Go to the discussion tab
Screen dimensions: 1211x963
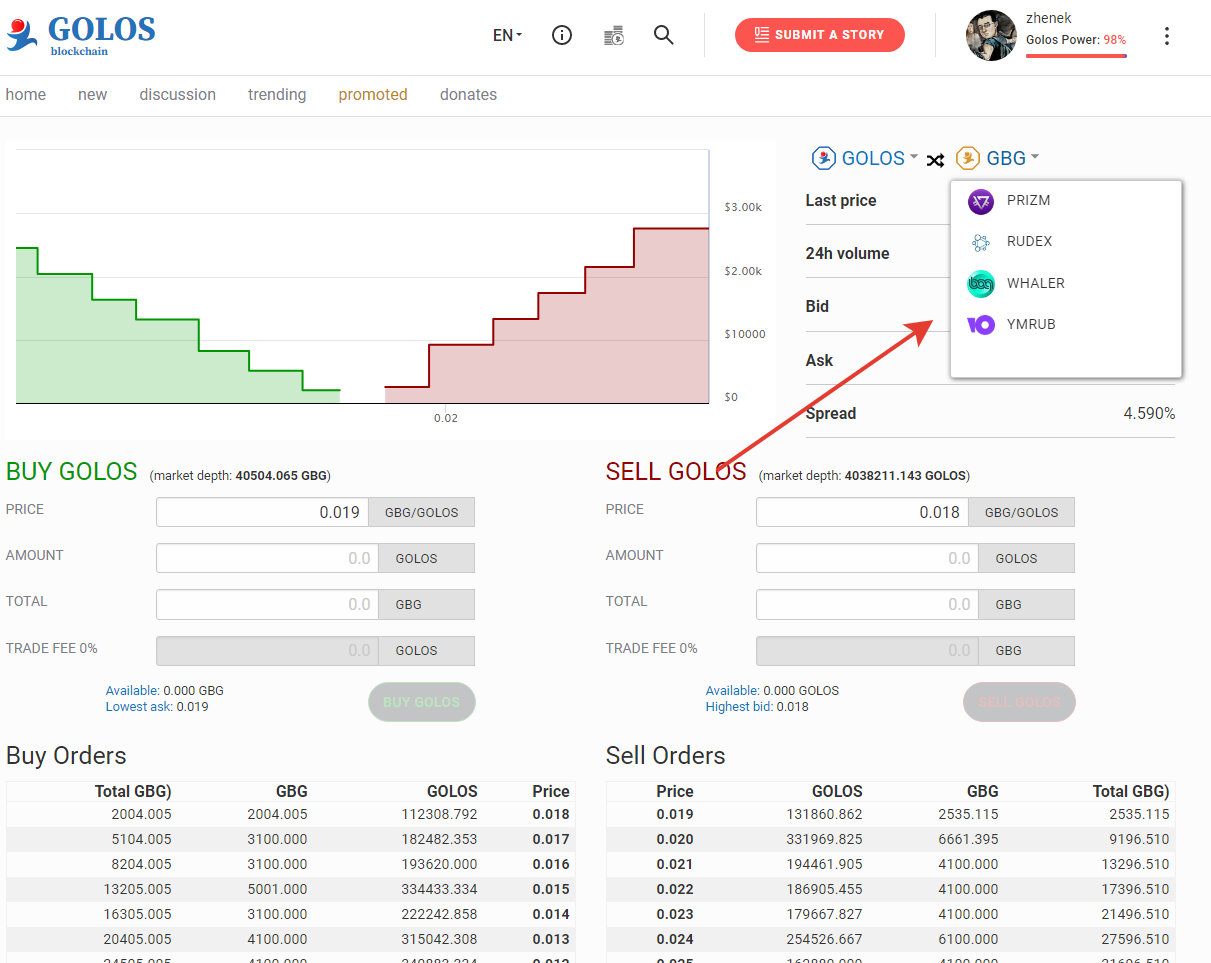coord(178,95)
